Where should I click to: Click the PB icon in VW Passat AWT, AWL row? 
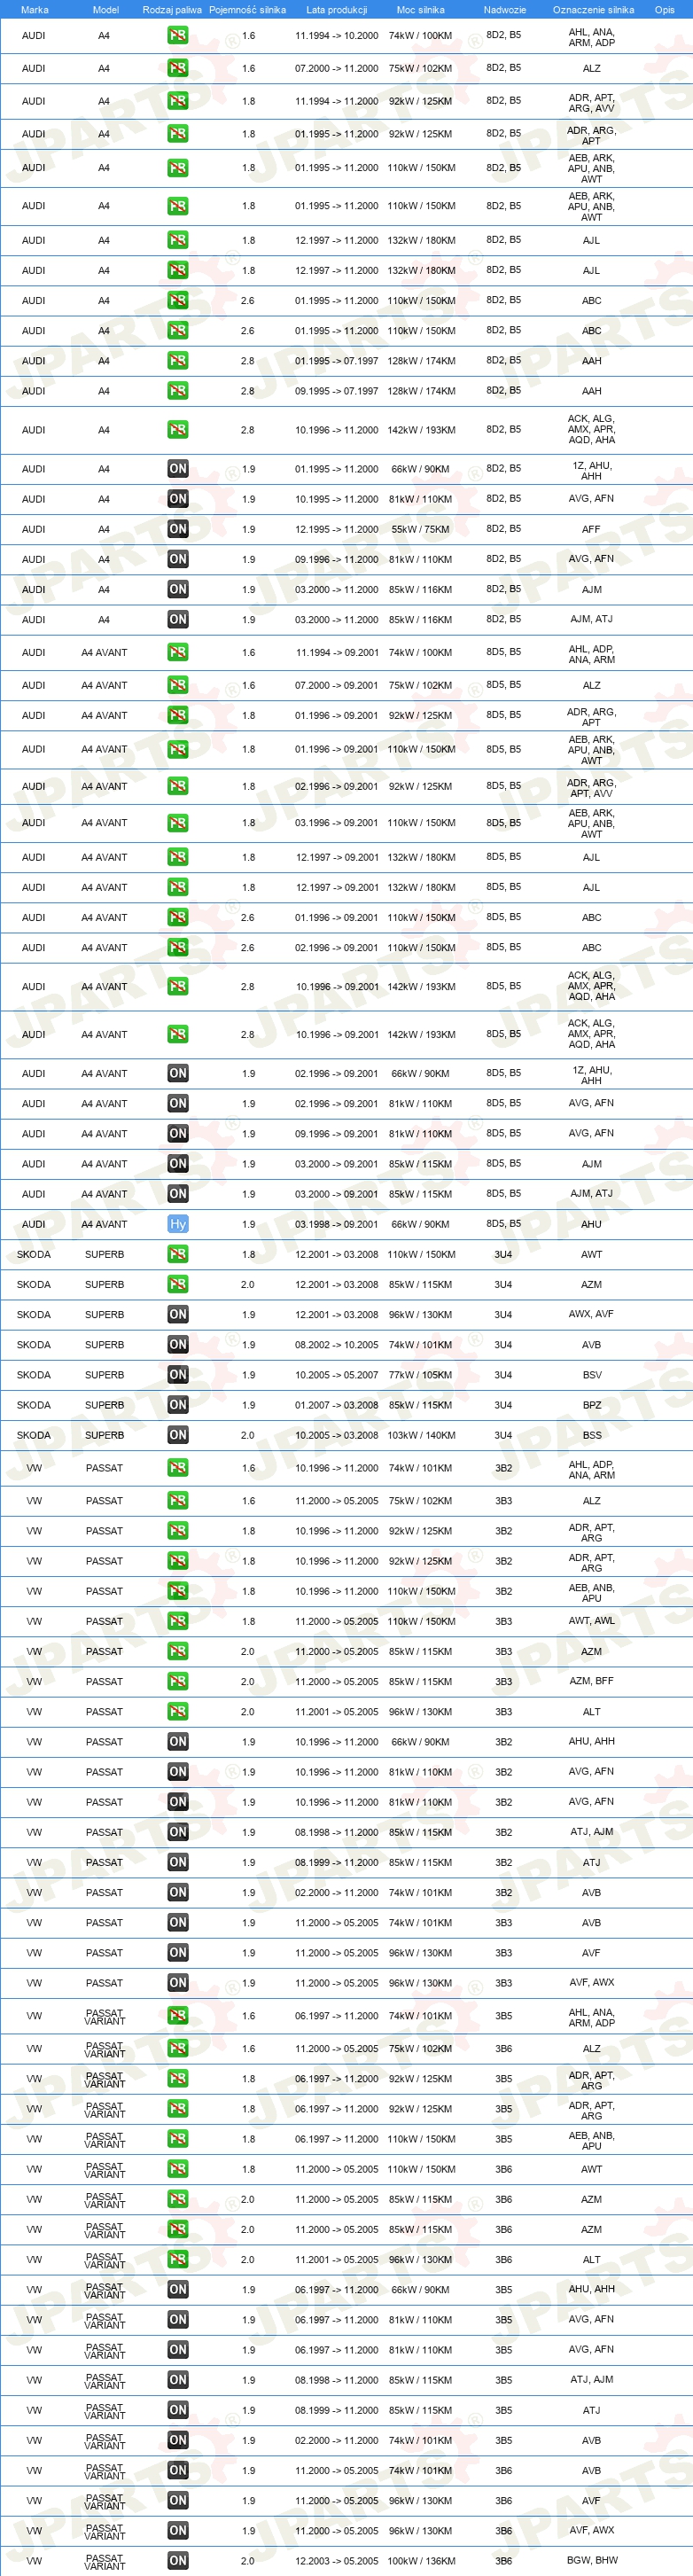[178, 1621]
